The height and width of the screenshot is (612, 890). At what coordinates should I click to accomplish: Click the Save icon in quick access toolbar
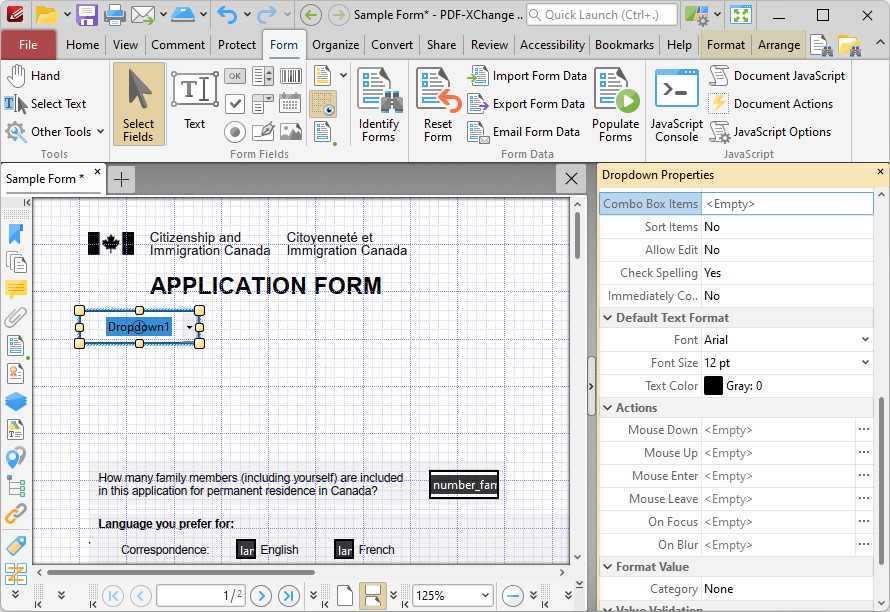[87, 15]
